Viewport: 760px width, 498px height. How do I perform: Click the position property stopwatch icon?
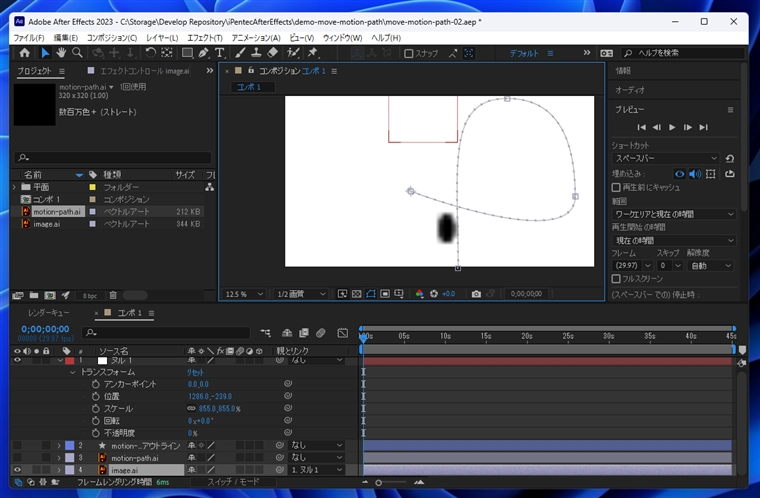[x=96, y=396]
